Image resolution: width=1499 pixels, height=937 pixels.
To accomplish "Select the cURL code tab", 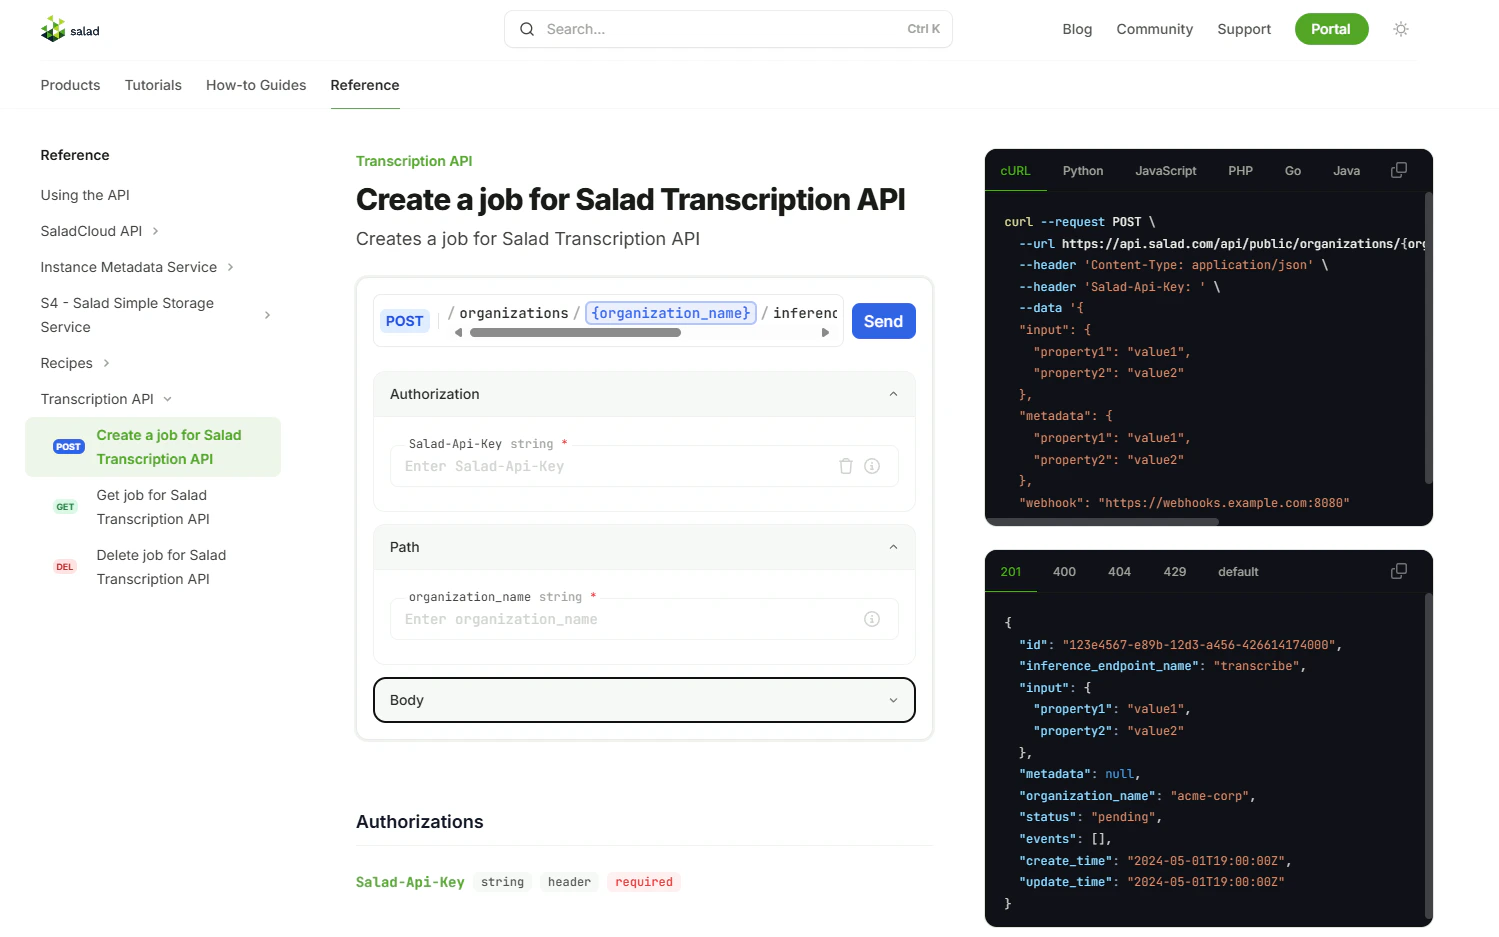I will tap(1015, 171).
